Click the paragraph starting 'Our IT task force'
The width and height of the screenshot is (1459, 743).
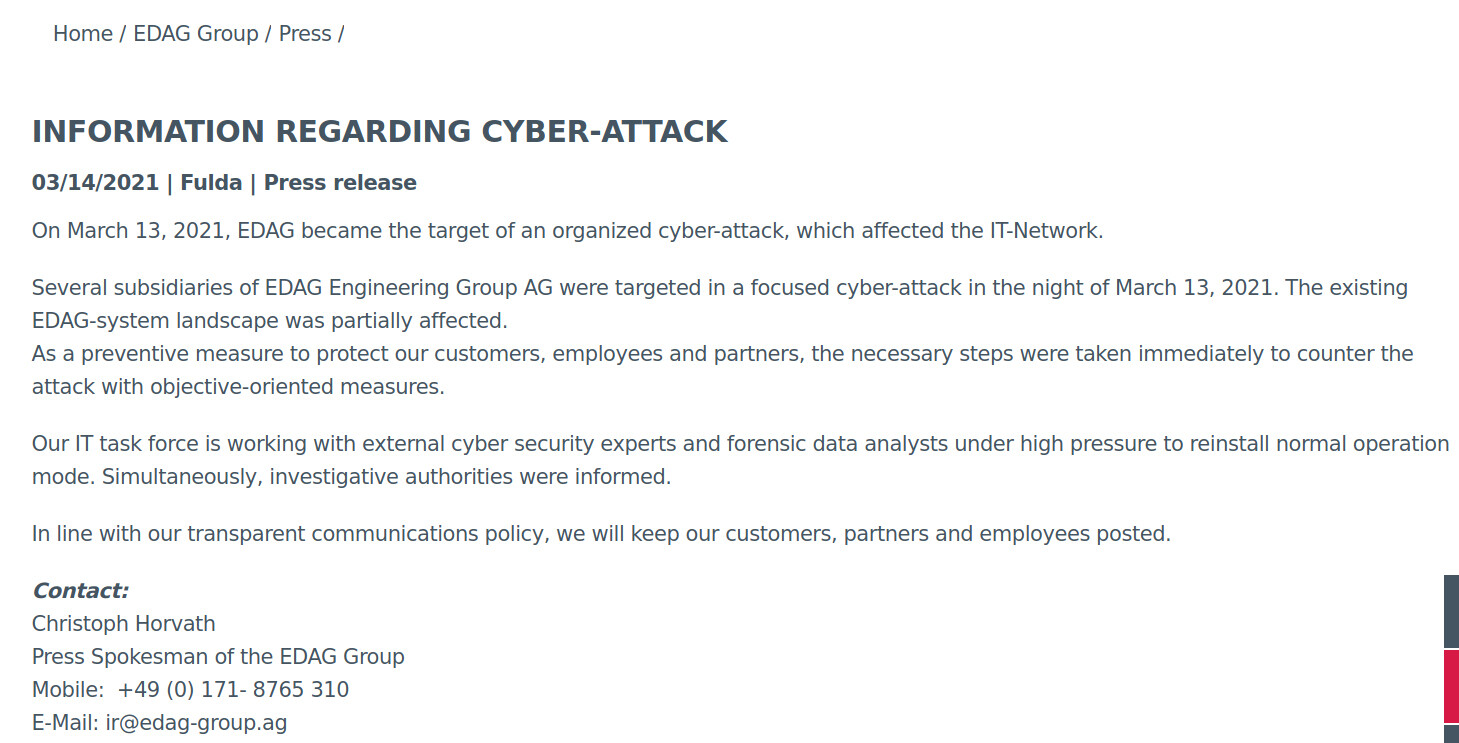pyautogui.click(x=740, y=460)
